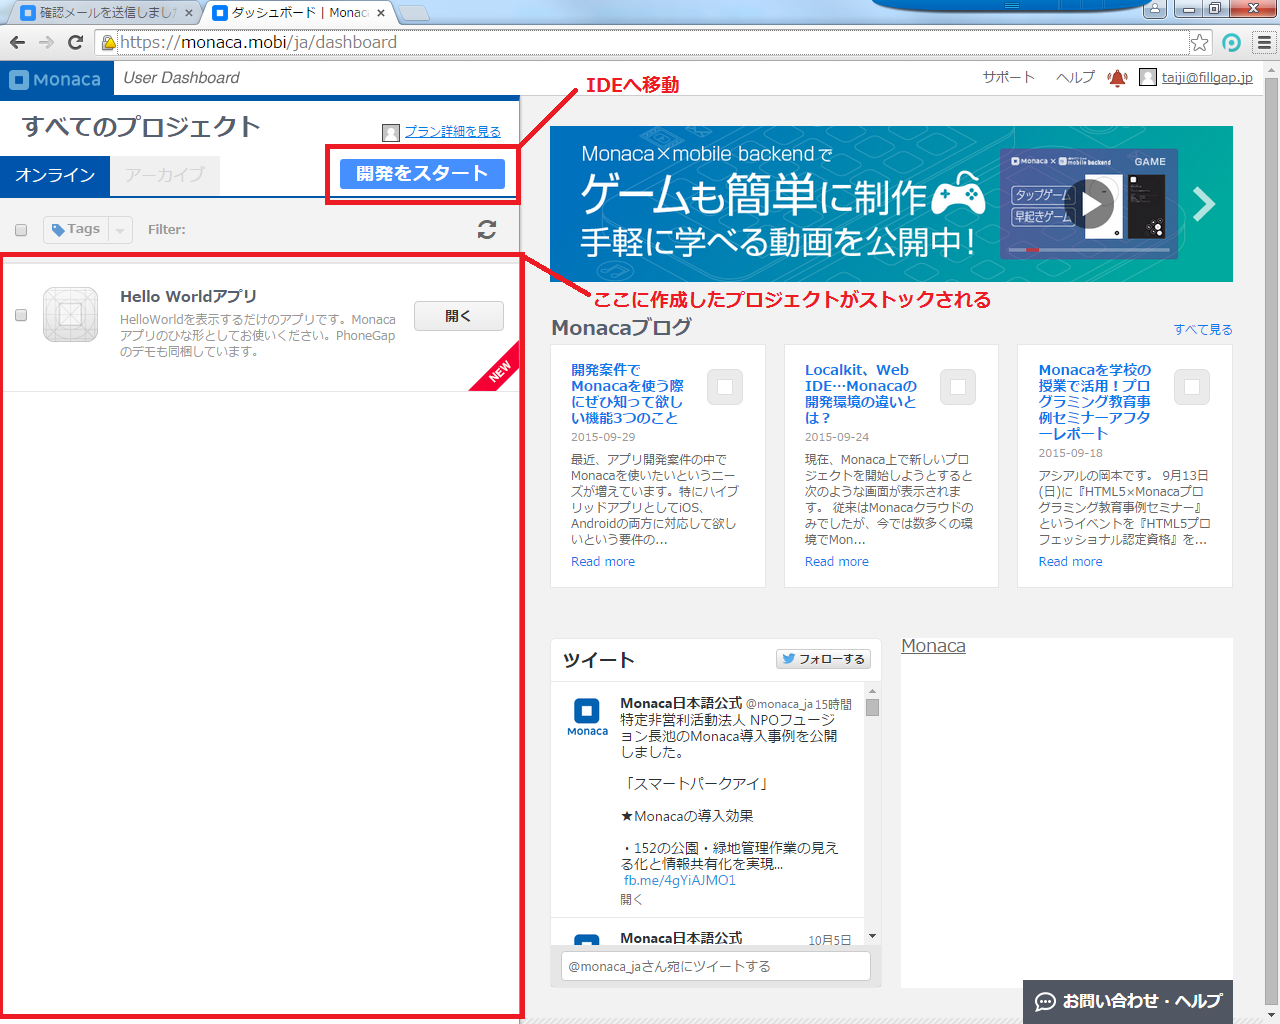The height and width of the screenshot is (1024, 1280).
Task: Open the Chrome hamburger menu
Action: click(1264, 42)
